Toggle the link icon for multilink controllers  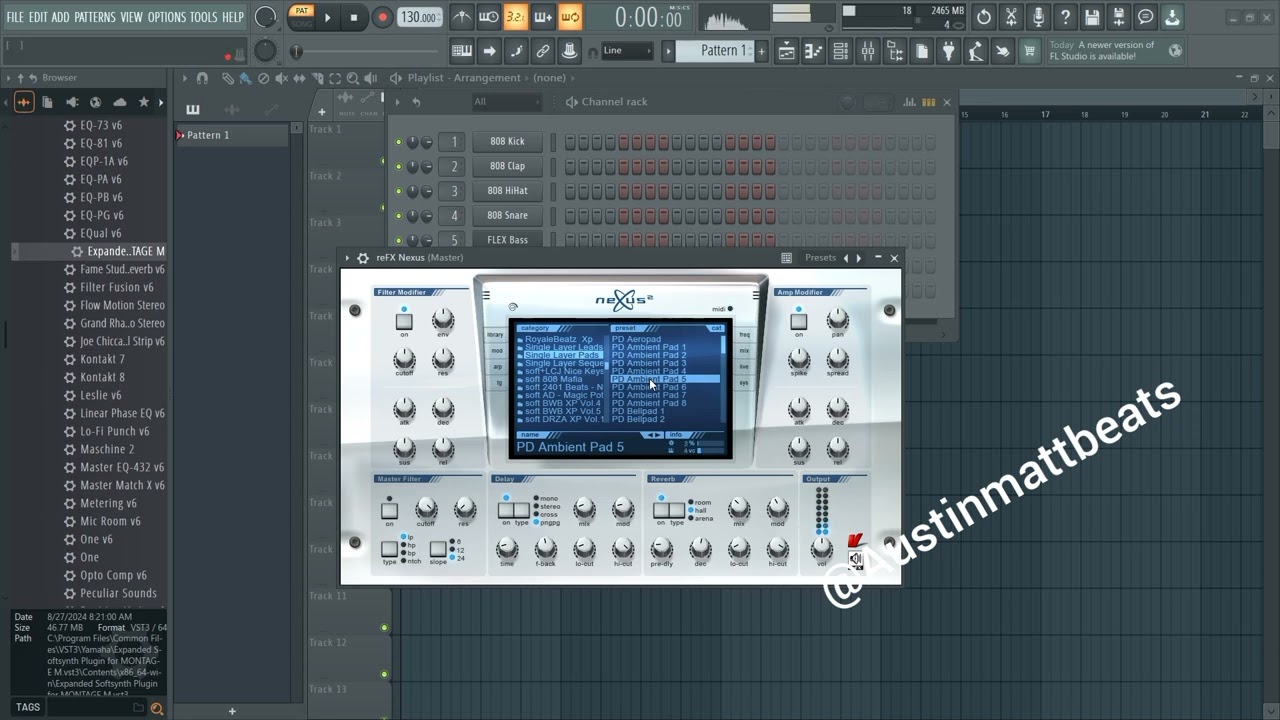[x=543, y=51]
